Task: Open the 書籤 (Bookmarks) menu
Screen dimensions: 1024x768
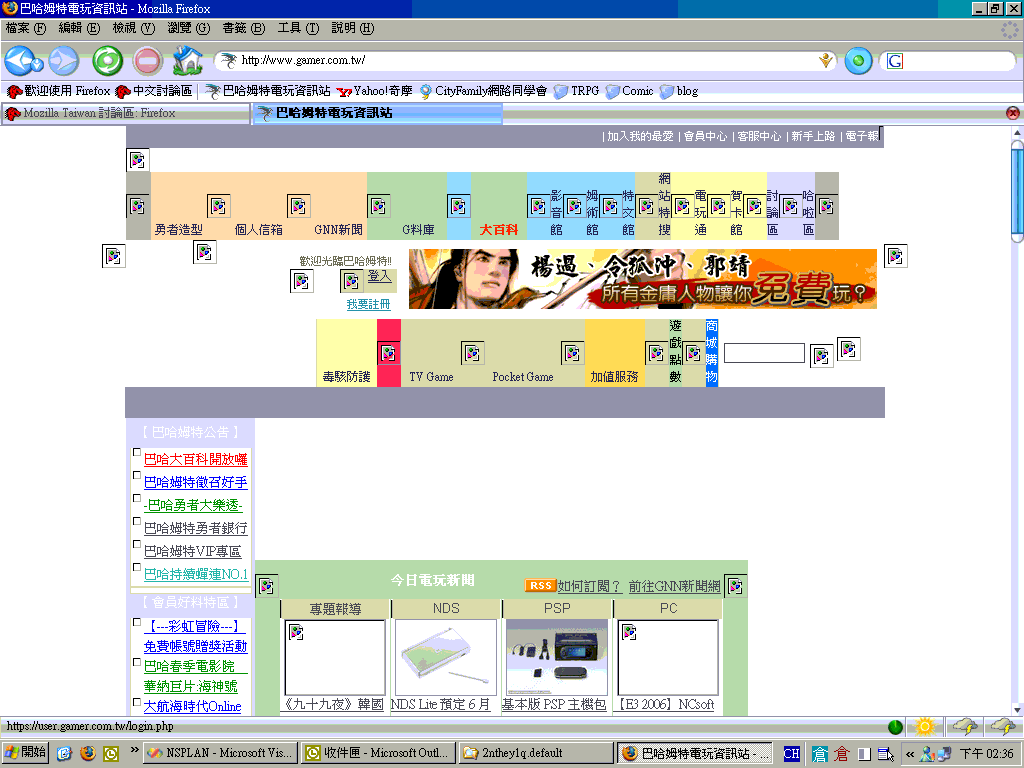Action: pyautogui.click(x=243, y=28)
